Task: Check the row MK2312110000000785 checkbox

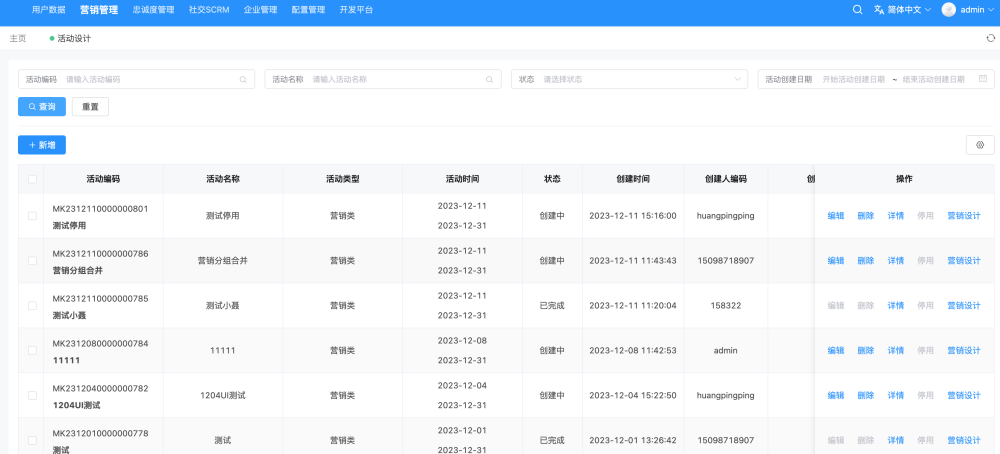Action: pyautogui.click(x=33, y=305)
